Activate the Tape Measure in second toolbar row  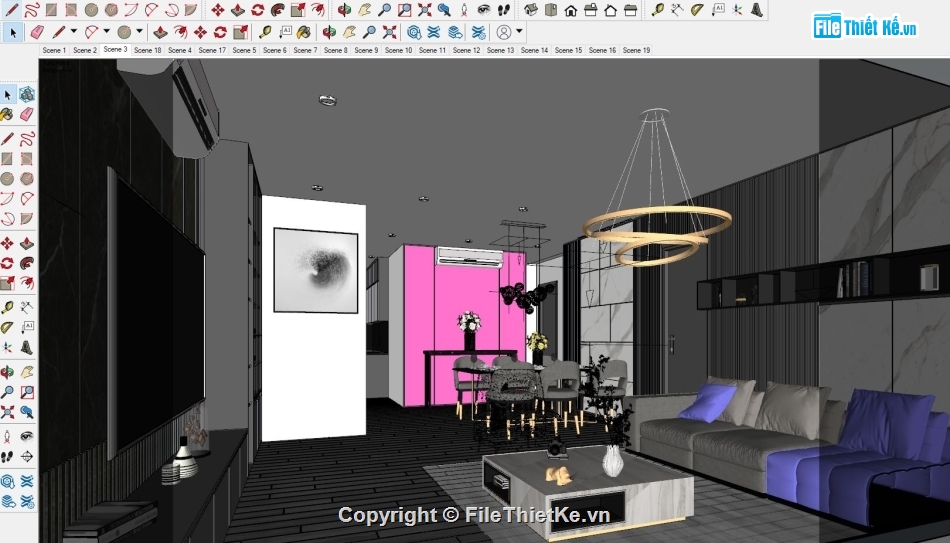[x=265, y=32]
